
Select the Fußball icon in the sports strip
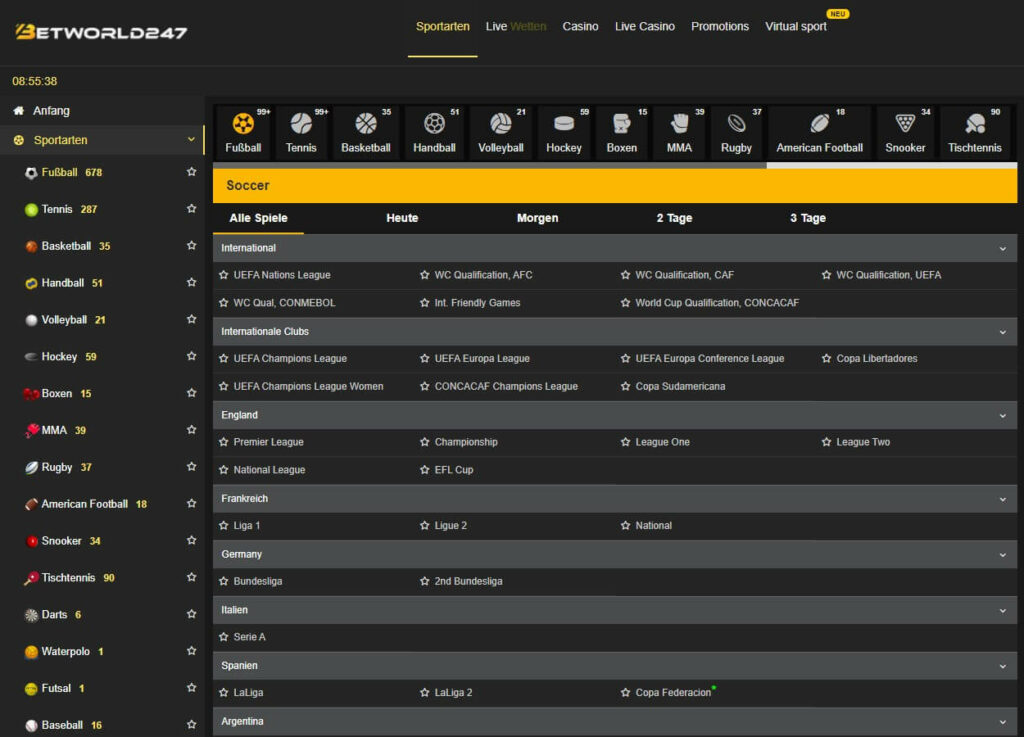pos(243,123)
